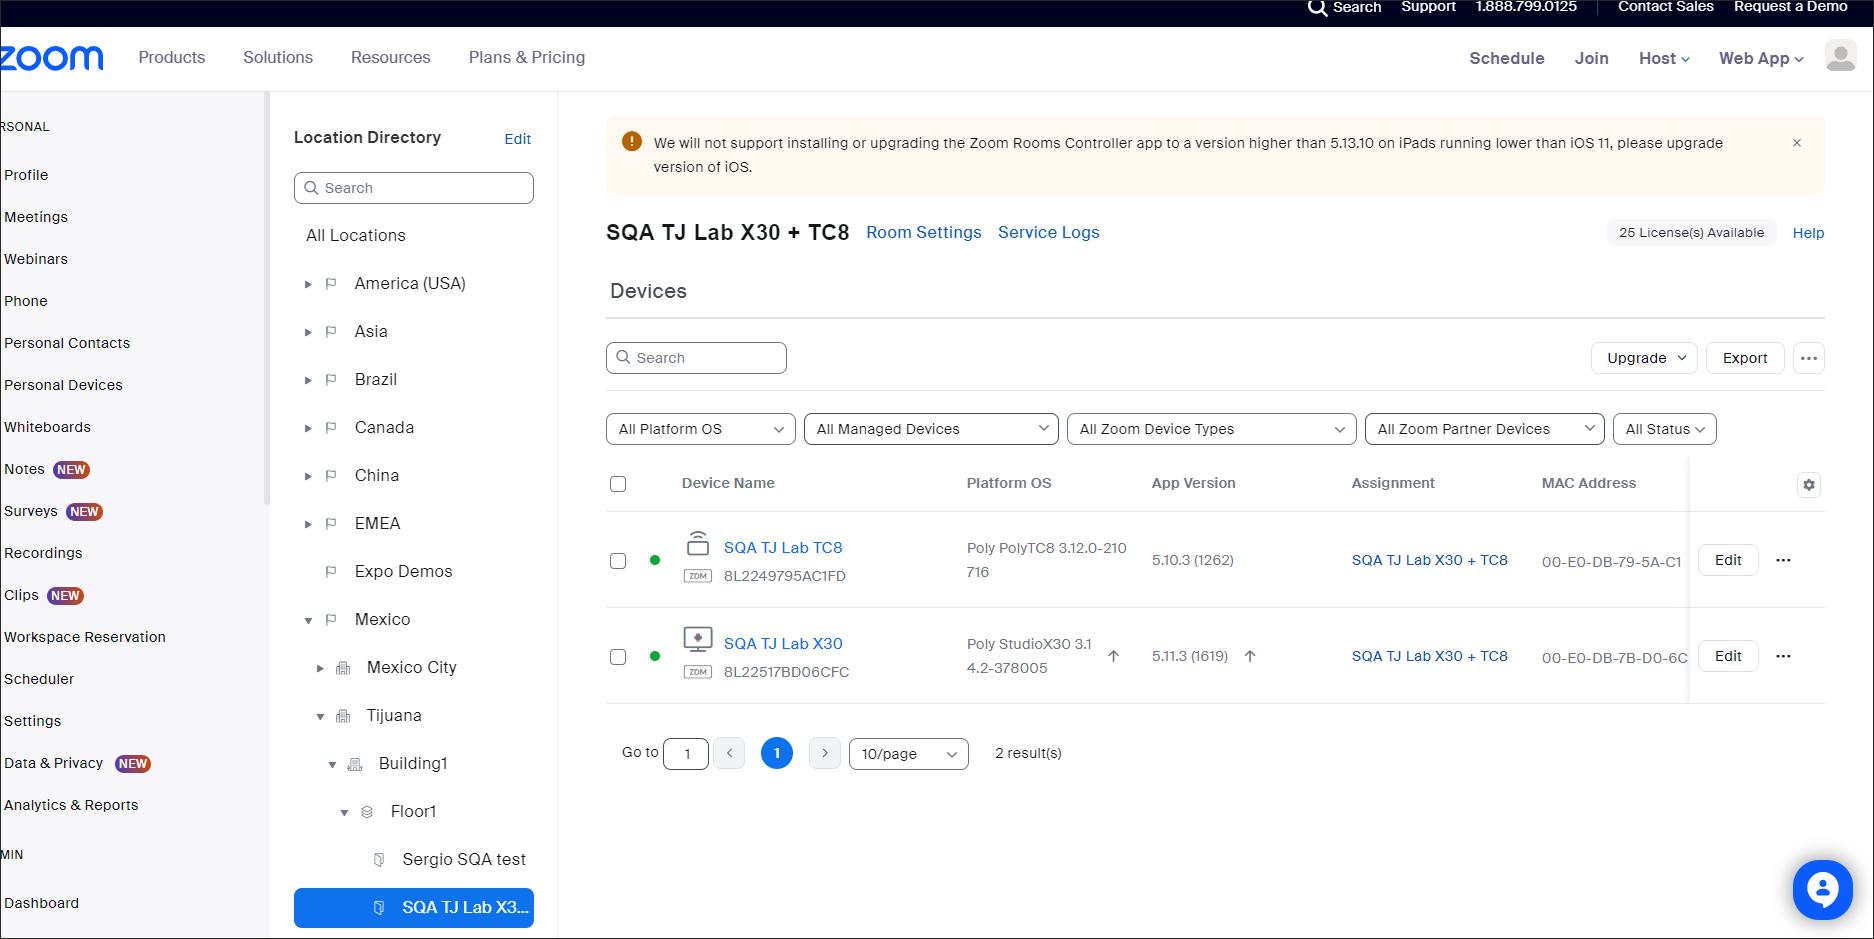Open Service Logs
The width and height of the screenshot is (1874, 939).
coord(1048,232)
